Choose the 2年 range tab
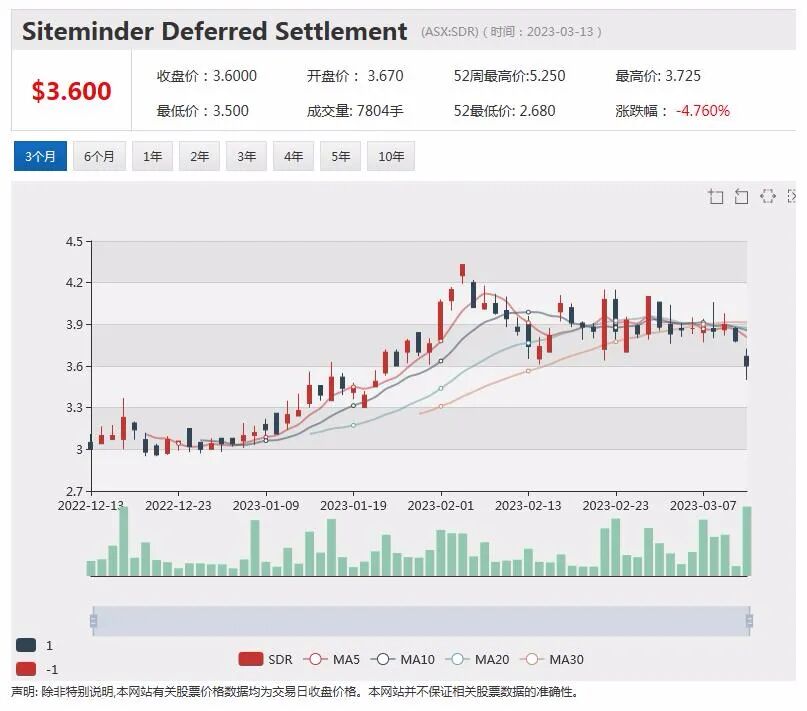Image resolution: width=807 pixels, height=711 pixels. (x=199, y=156)
